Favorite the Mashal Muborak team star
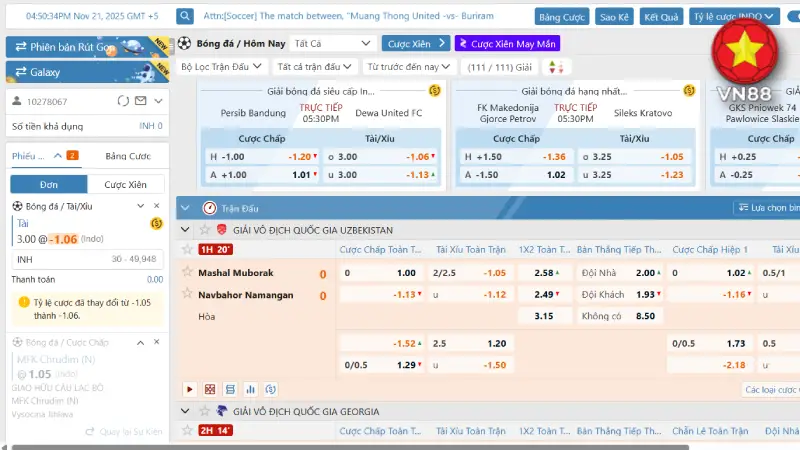 [186, 272]
